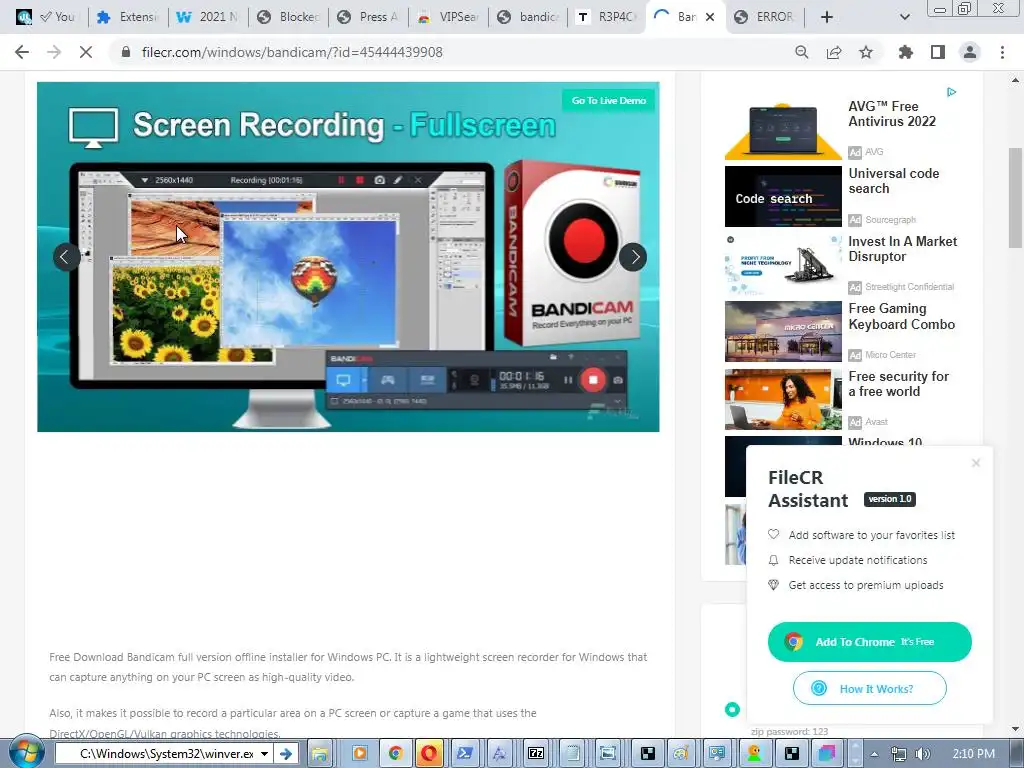
Task: Close the active Bandicam tab
Action: [x=711, y=17]
